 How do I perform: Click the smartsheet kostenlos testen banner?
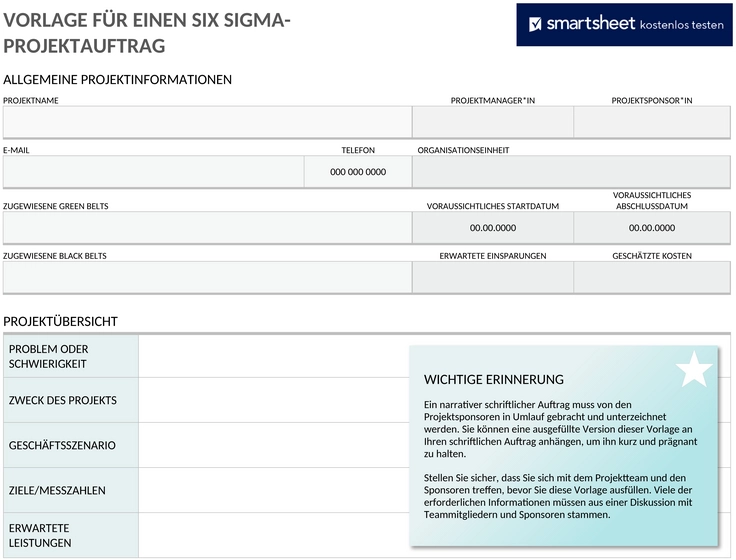pos(624,25)
